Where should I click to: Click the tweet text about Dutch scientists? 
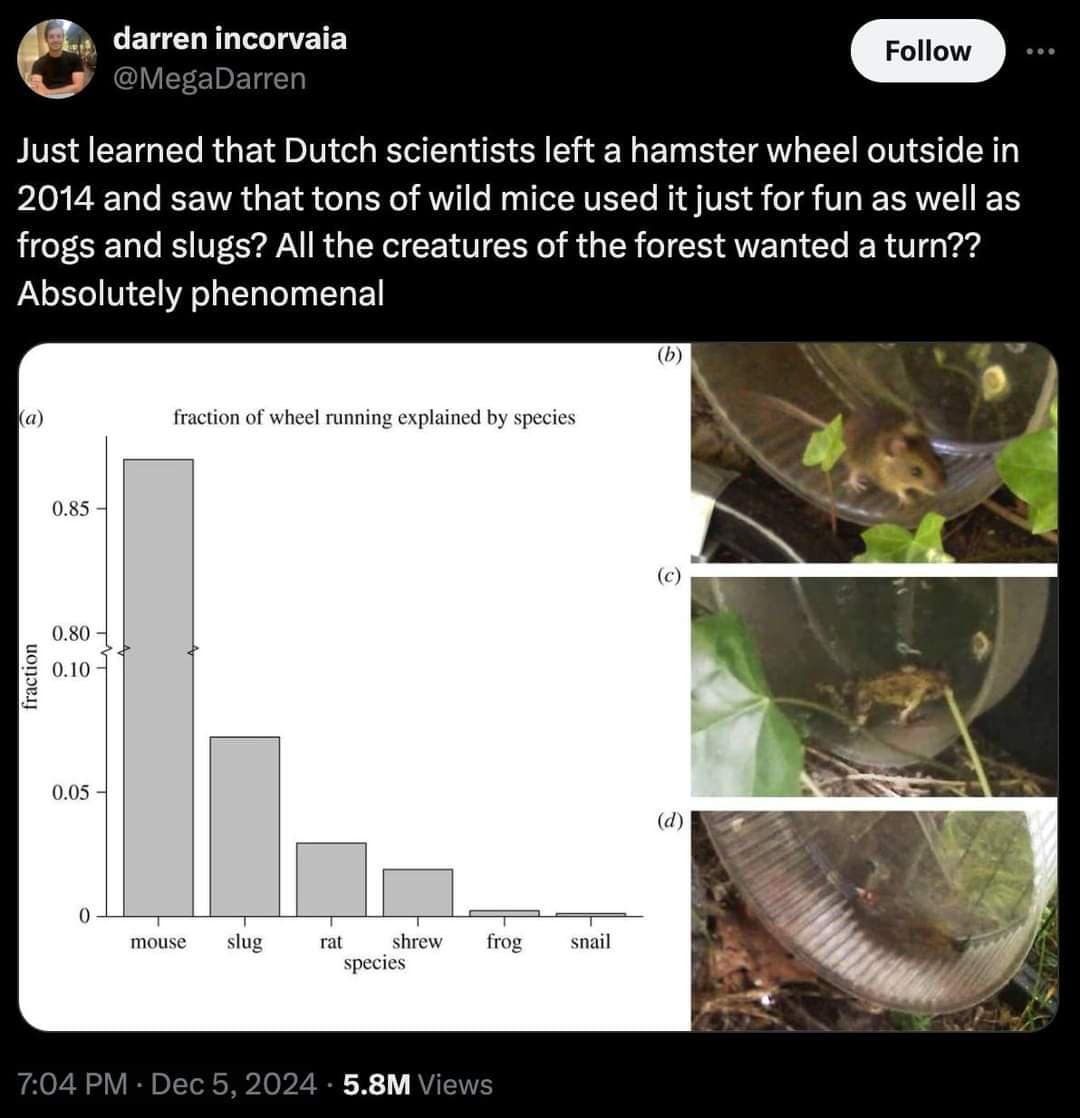tap(518, 222)
